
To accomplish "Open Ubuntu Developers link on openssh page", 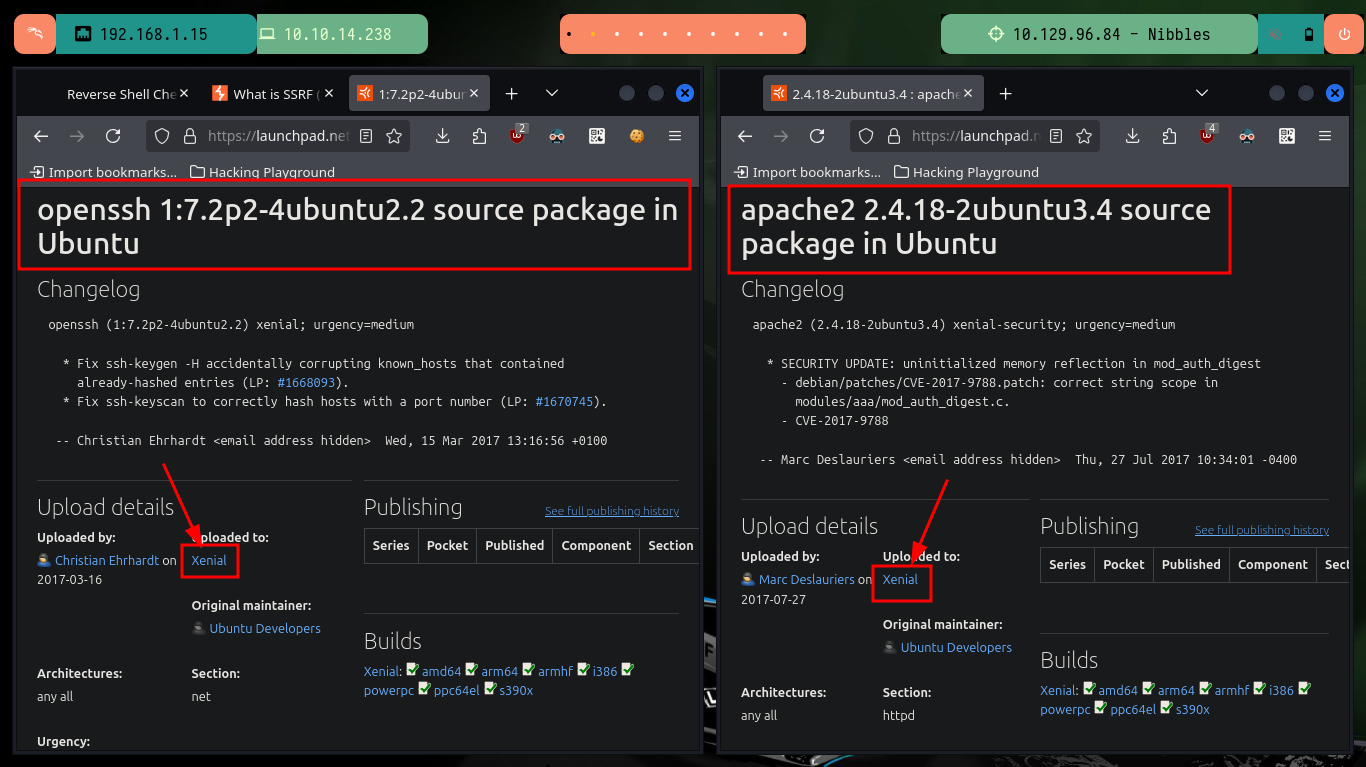I will [265, 629].
